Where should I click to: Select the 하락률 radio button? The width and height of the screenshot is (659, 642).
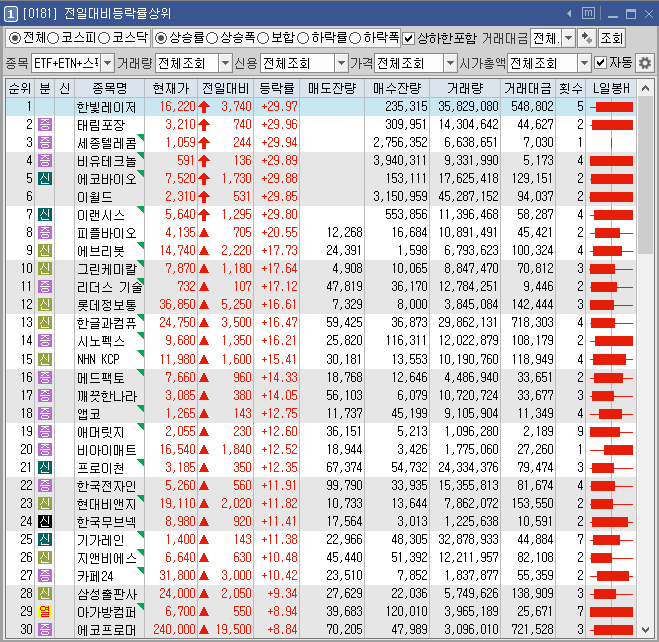(x=303, y=38)
